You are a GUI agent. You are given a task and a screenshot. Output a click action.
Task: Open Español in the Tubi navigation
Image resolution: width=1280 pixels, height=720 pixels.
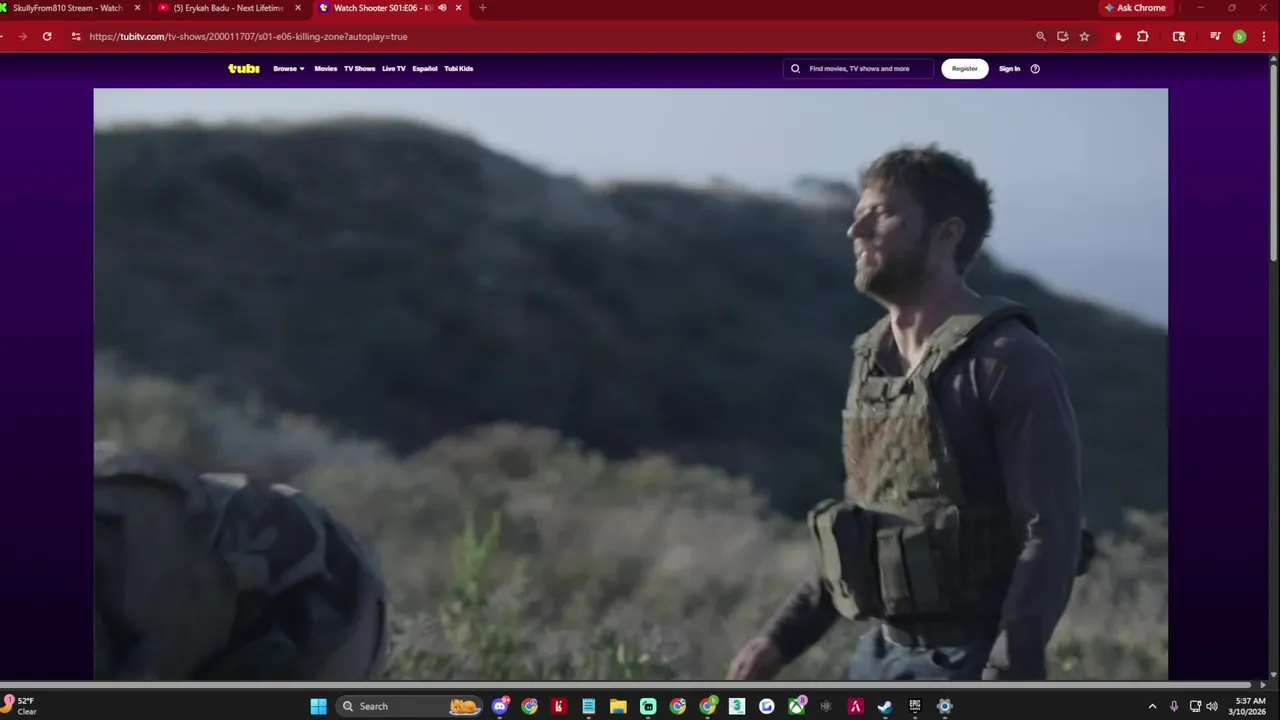coord(425,69)
